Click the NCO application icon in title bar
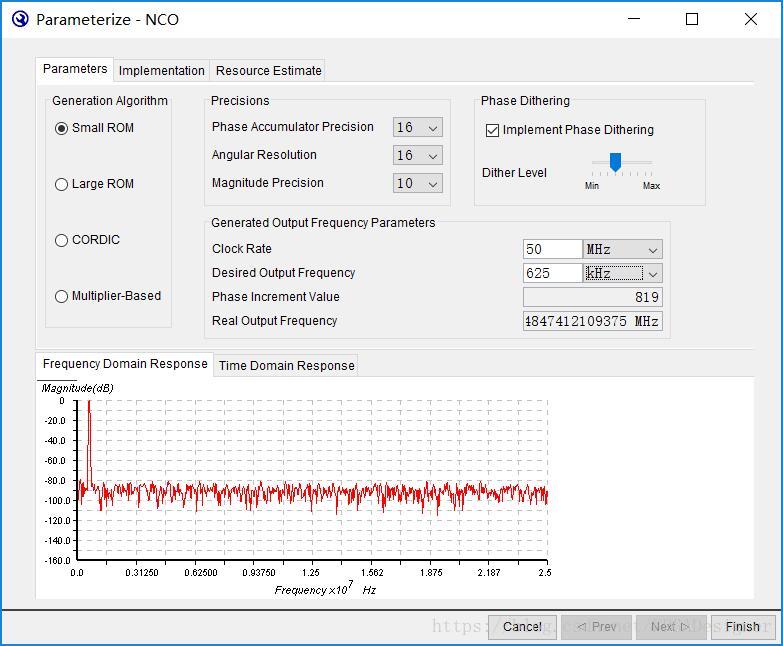 [x=20, y=19]
